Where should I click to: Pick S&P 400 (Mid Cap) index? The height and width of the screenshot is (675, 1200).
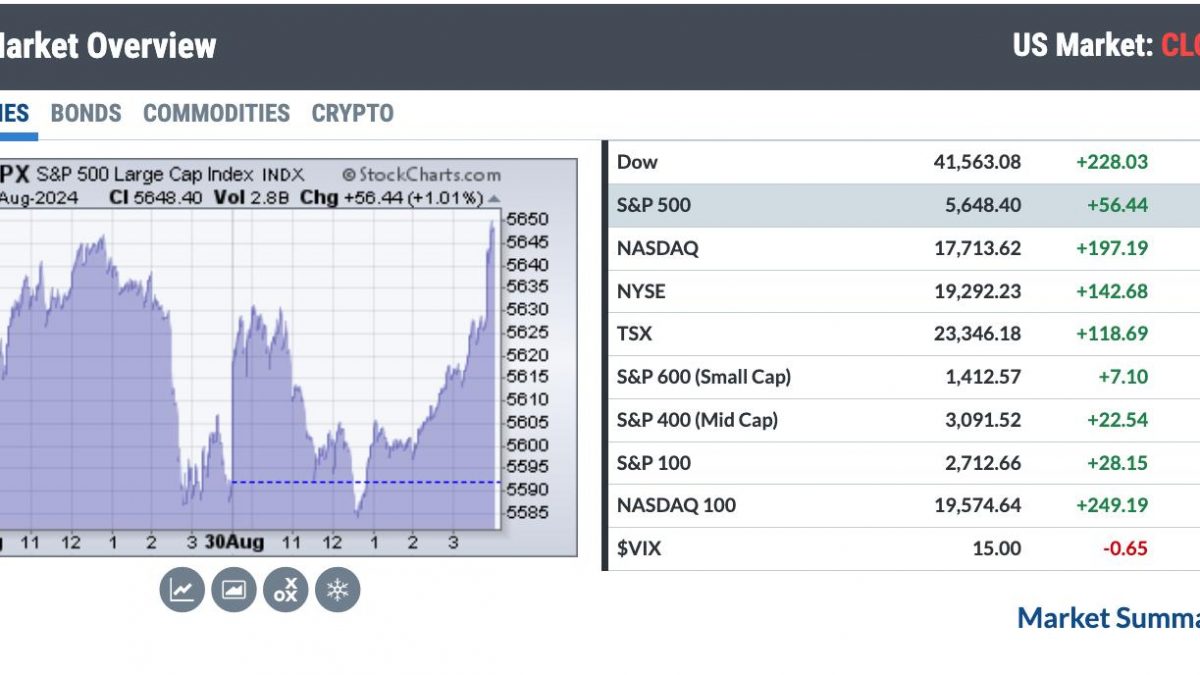tap(697, 420)
